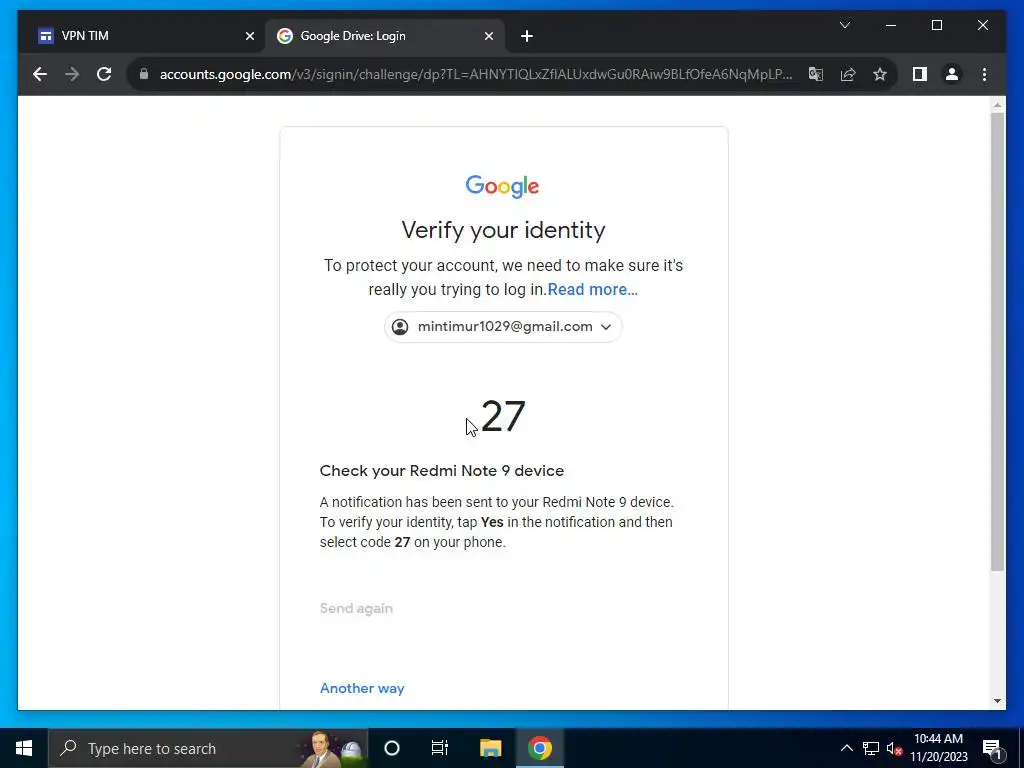Open the notification center icon
Viewport: 1024px width, 768px height.
pos(992,749)
